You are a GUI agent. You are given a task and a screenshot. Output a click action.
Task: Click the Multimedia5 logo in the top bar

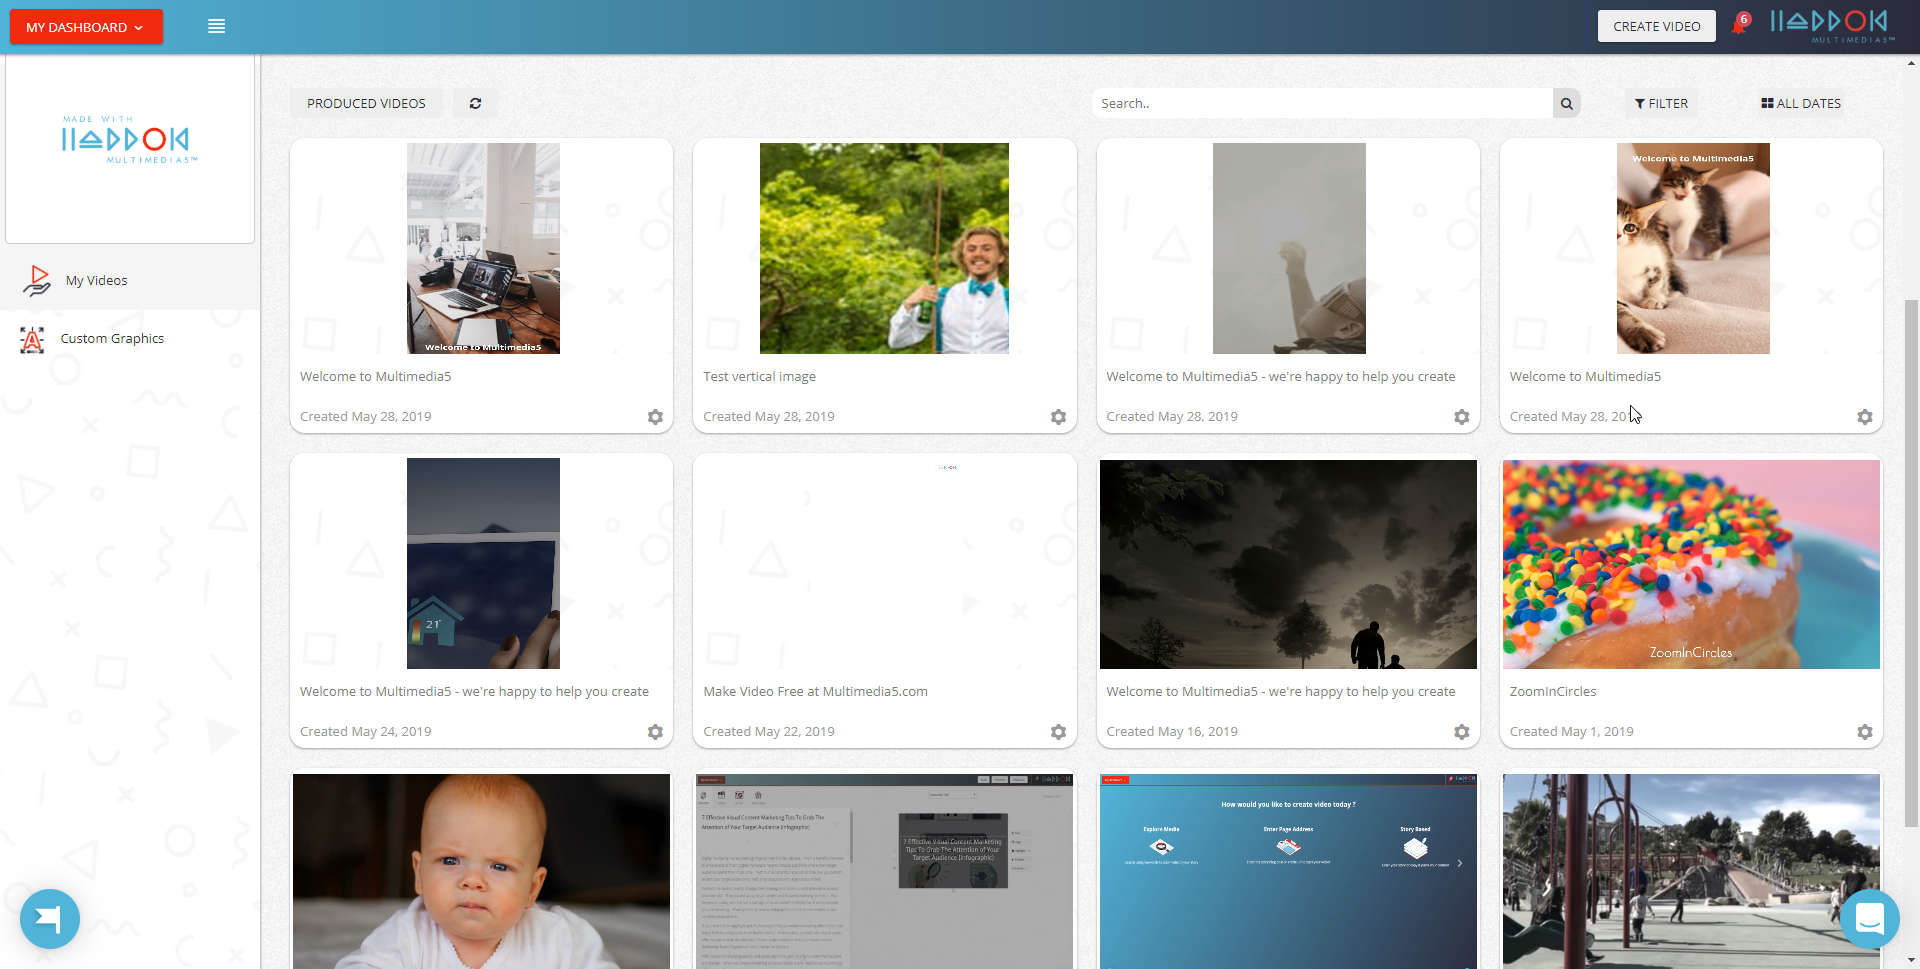(x=1832, y=26)
